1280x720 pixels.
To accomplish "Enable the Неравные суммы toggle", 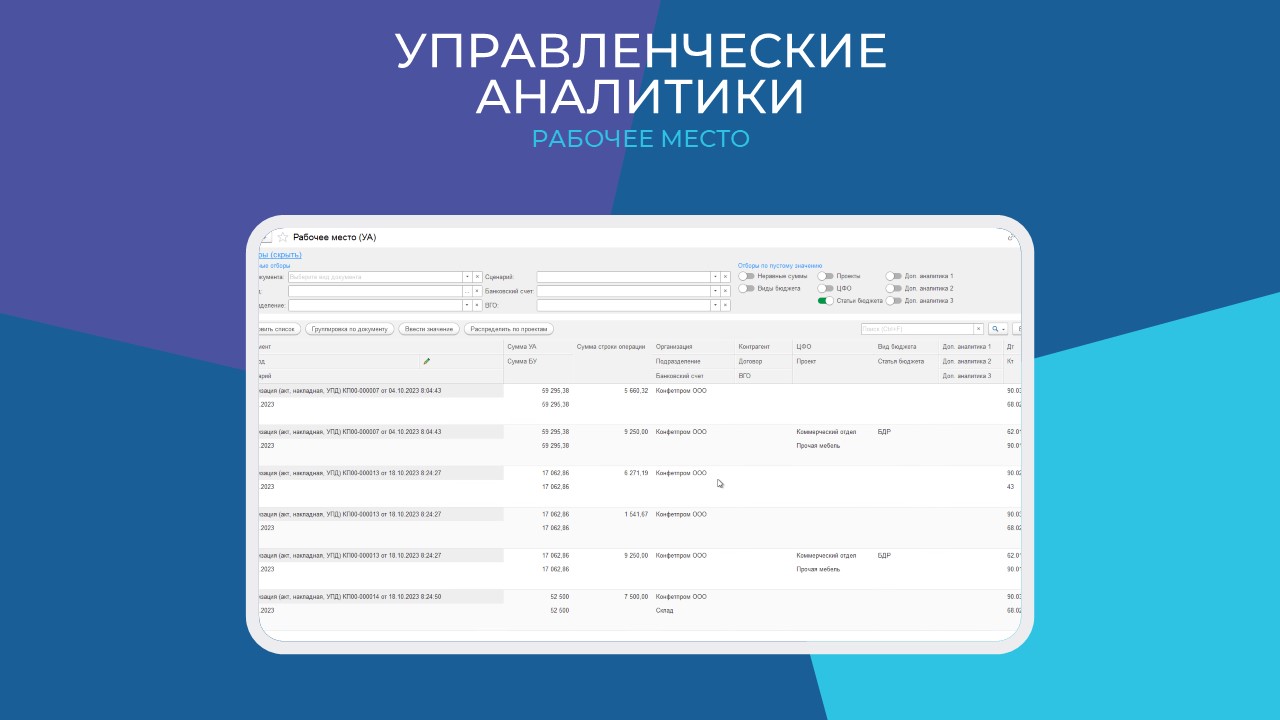I will click(746, 276).
